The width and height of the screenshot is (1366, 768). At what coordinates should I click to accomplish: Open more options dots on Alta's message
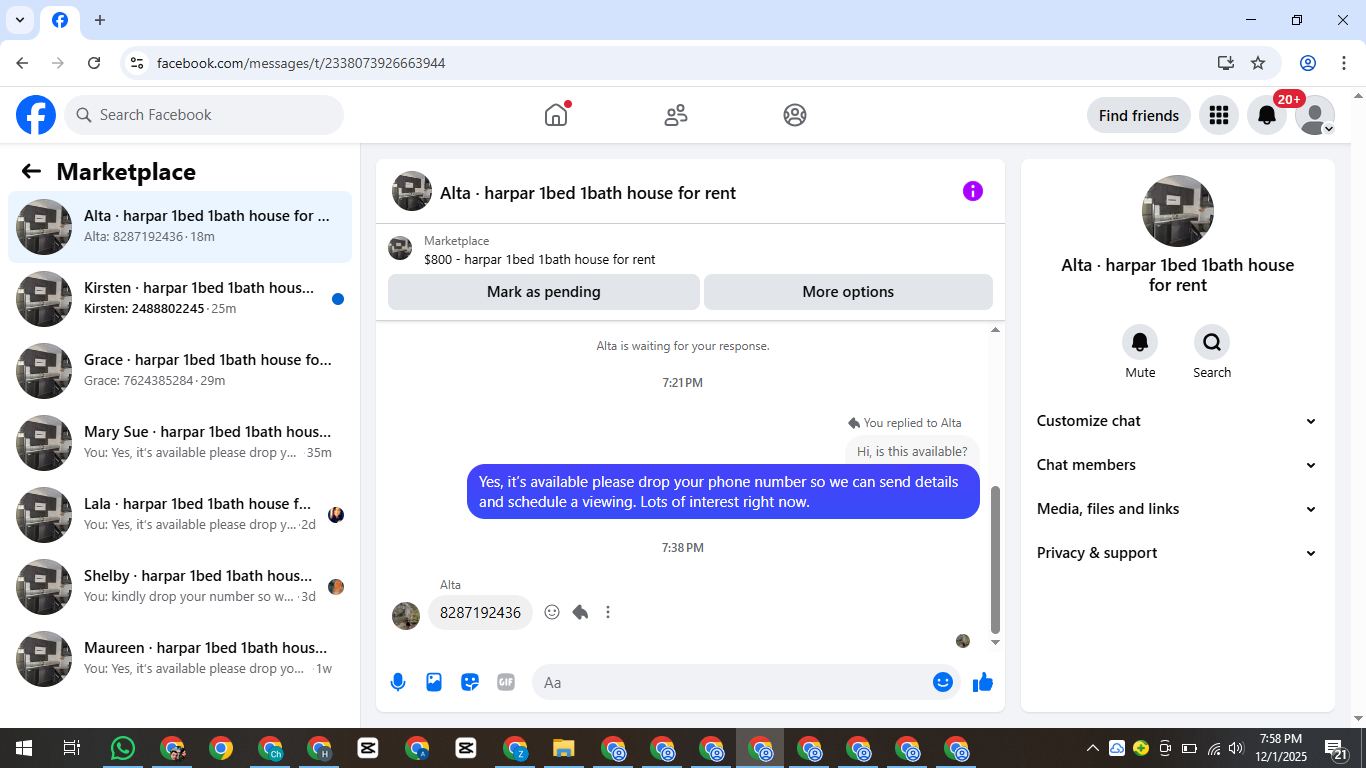(x=608, y=612)
